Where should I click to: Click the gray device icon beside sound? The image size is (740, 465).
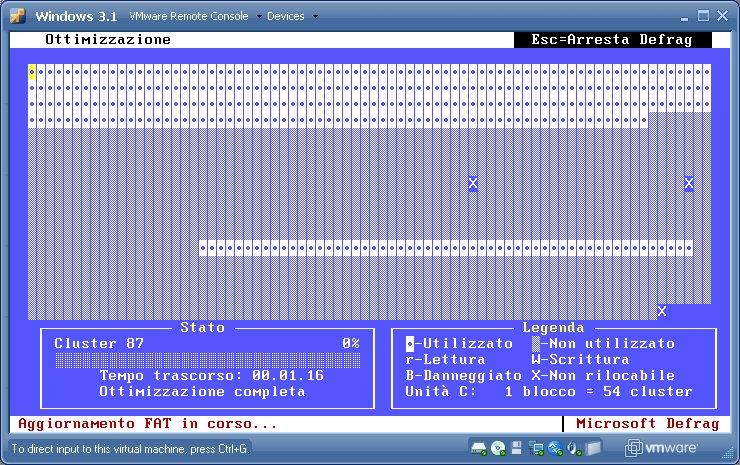594,448
